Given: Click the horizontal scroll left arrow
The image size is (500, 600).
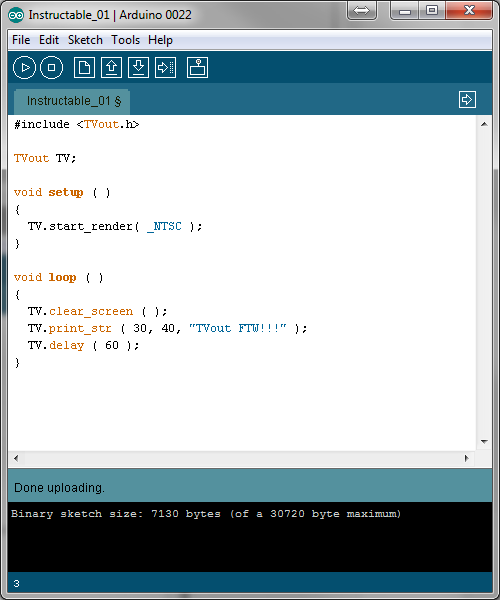Looking at the screenshot, I should coord(16,458).
